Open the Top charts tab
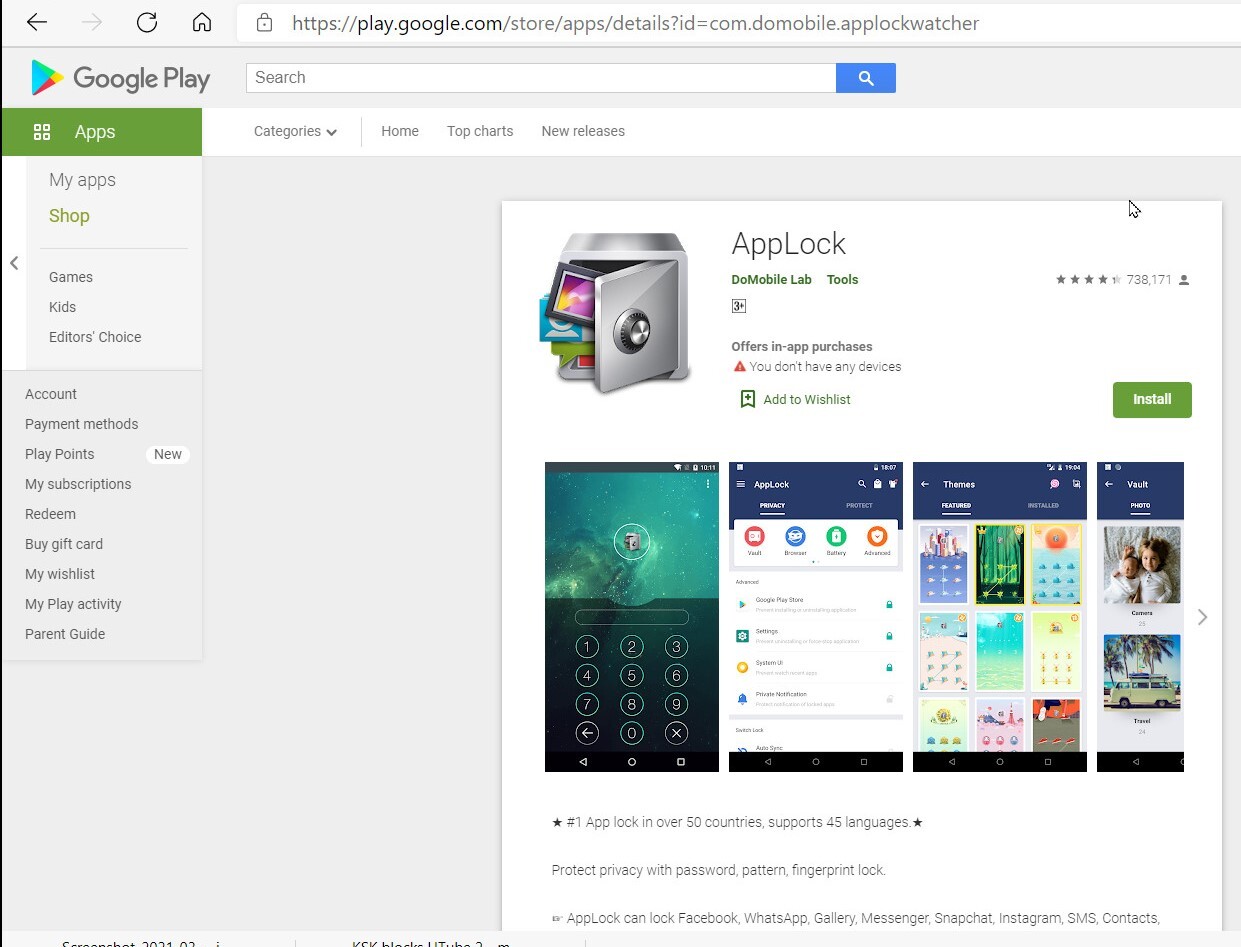This screenshot has height=947, width=1241. [x=480, y=131]
